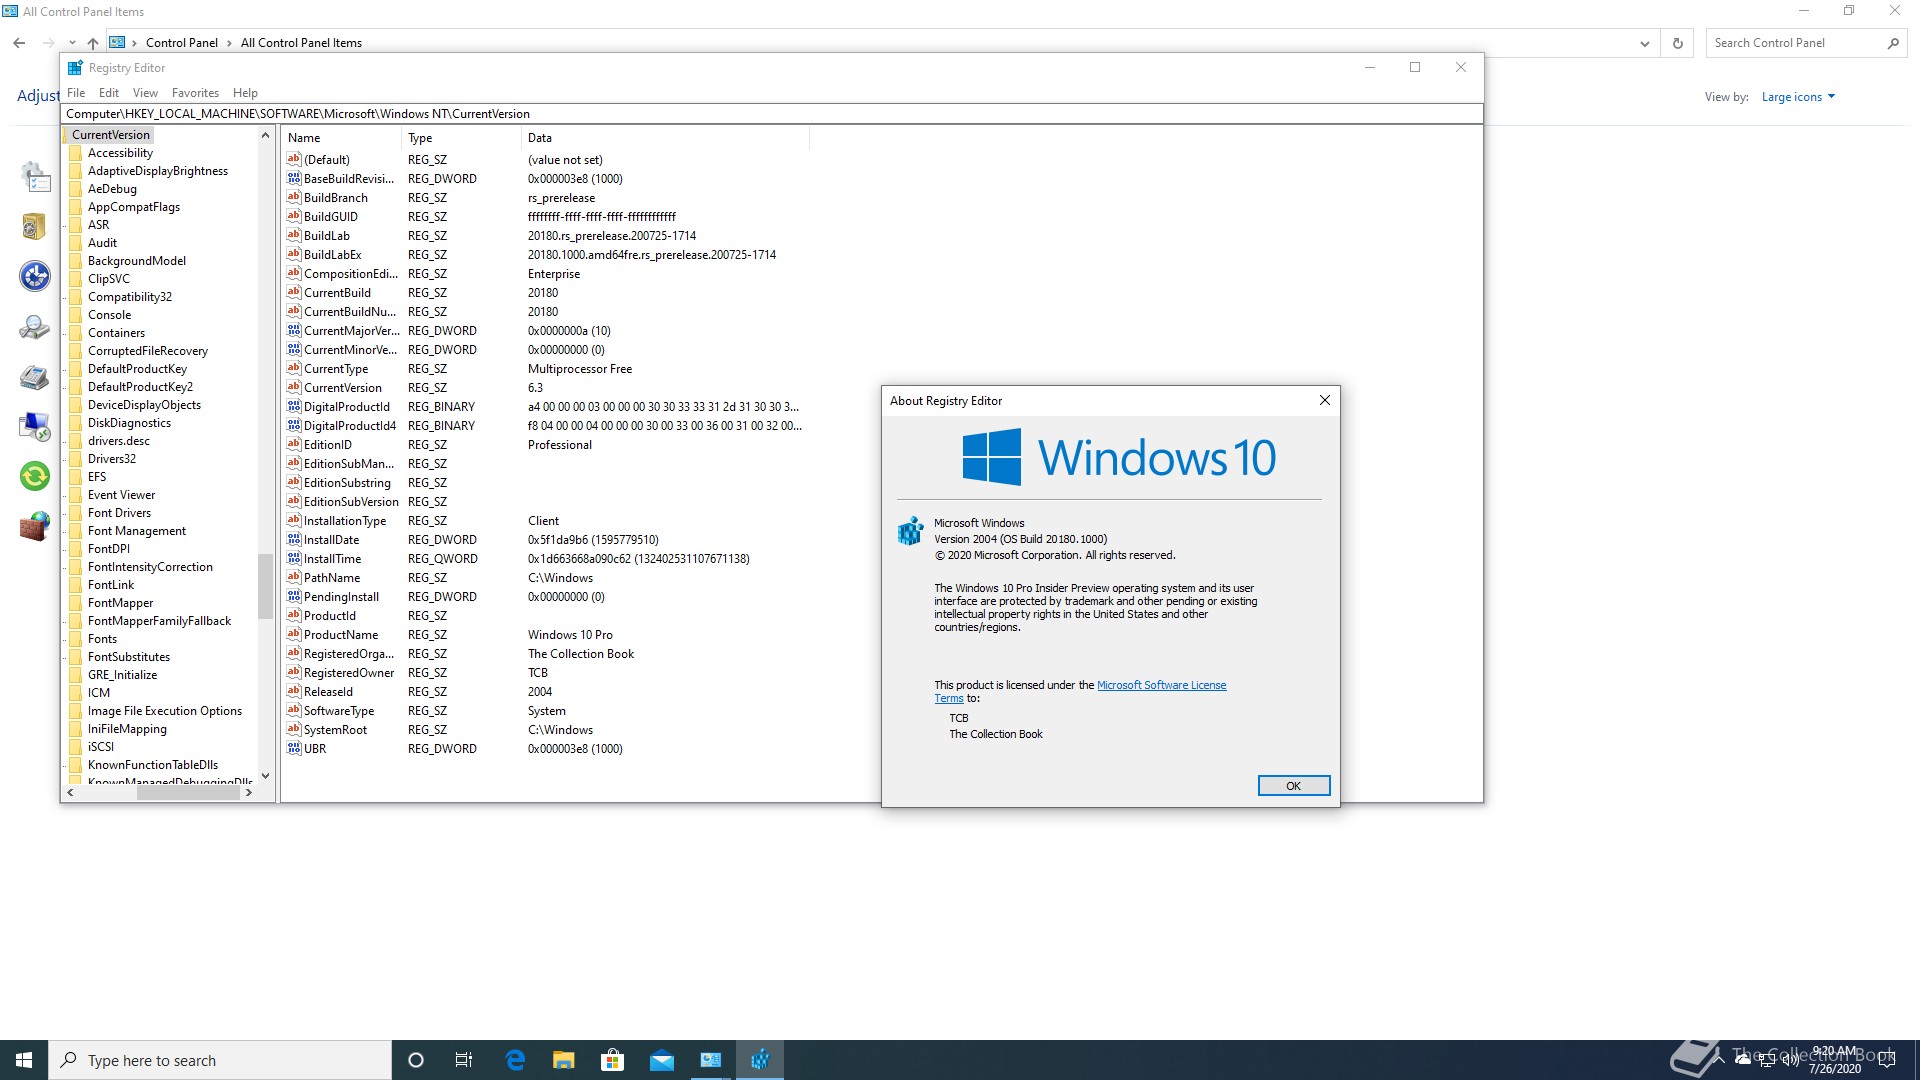The image size is (1920, 1080).
Task: Switch to Registry Editor taskbar button
Action: click(760, 1060)
